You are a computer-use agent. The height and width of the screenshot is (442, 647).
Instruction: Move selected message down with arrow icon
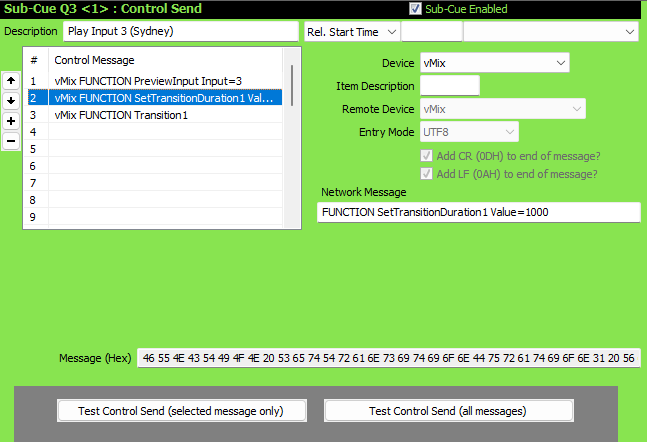pyautogui.click(x=11, y=101)
